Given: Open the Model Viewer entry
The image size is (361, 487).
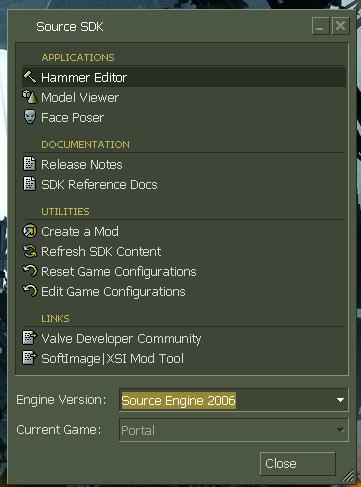Looking at the screenshot, I should pyautogui.click(x=184, y=97).
